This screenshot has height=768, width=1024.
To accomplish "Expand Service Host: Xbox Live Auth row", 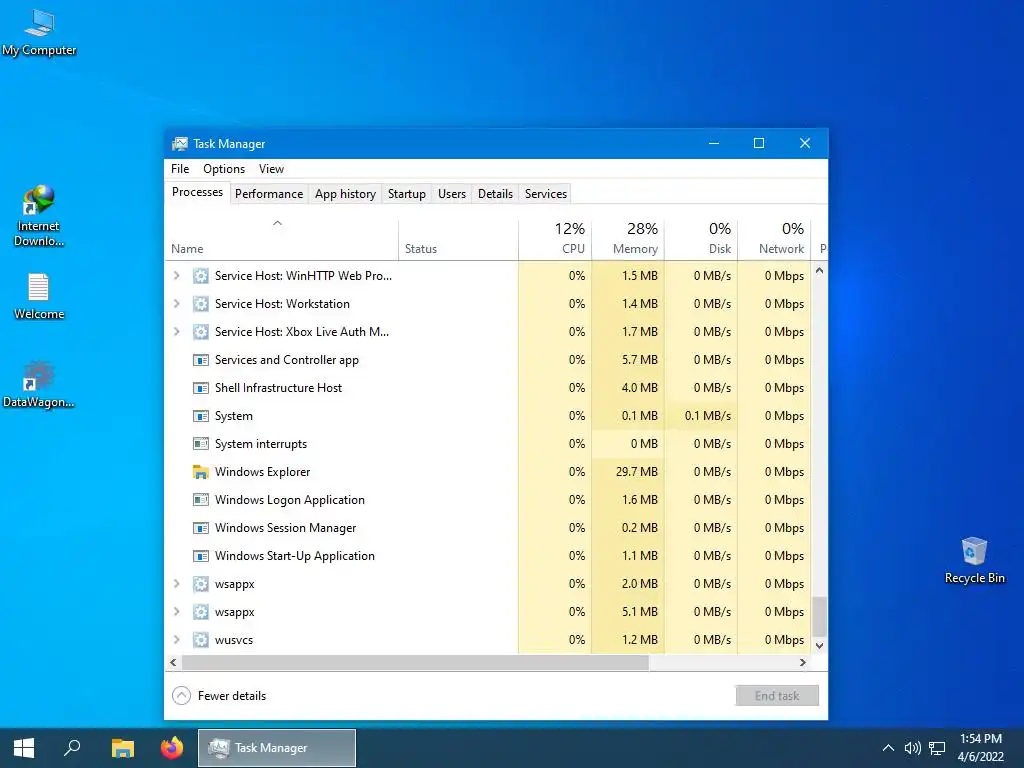I will [x=176, y=332].
